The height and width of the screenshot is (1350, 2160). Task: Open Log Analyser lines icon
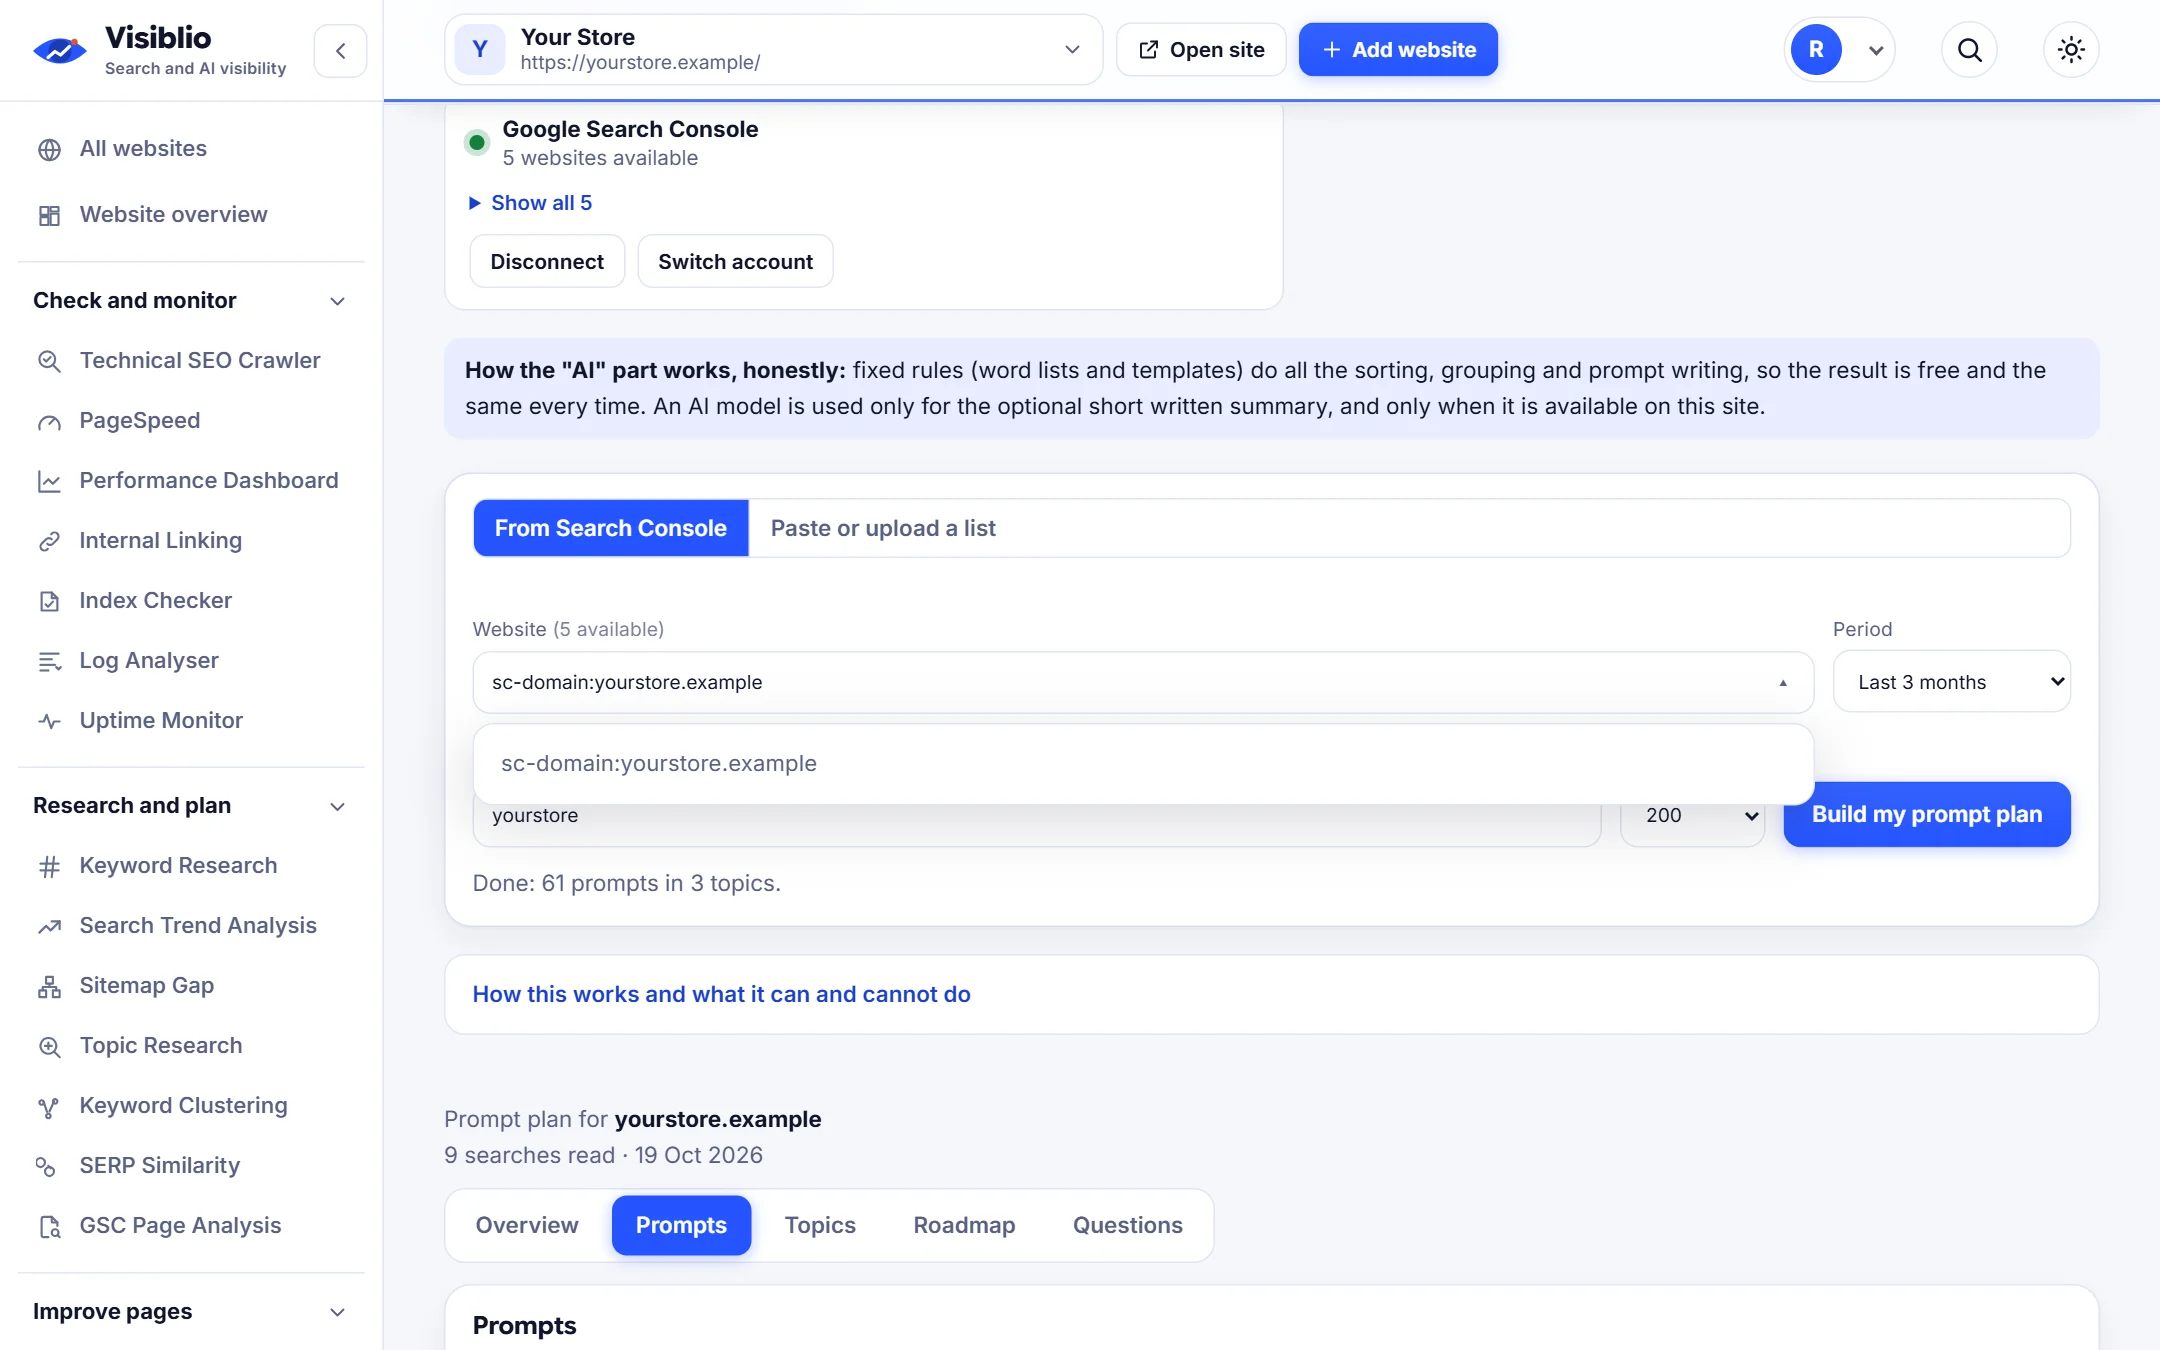pyautogui.click(x=49, y=661)
